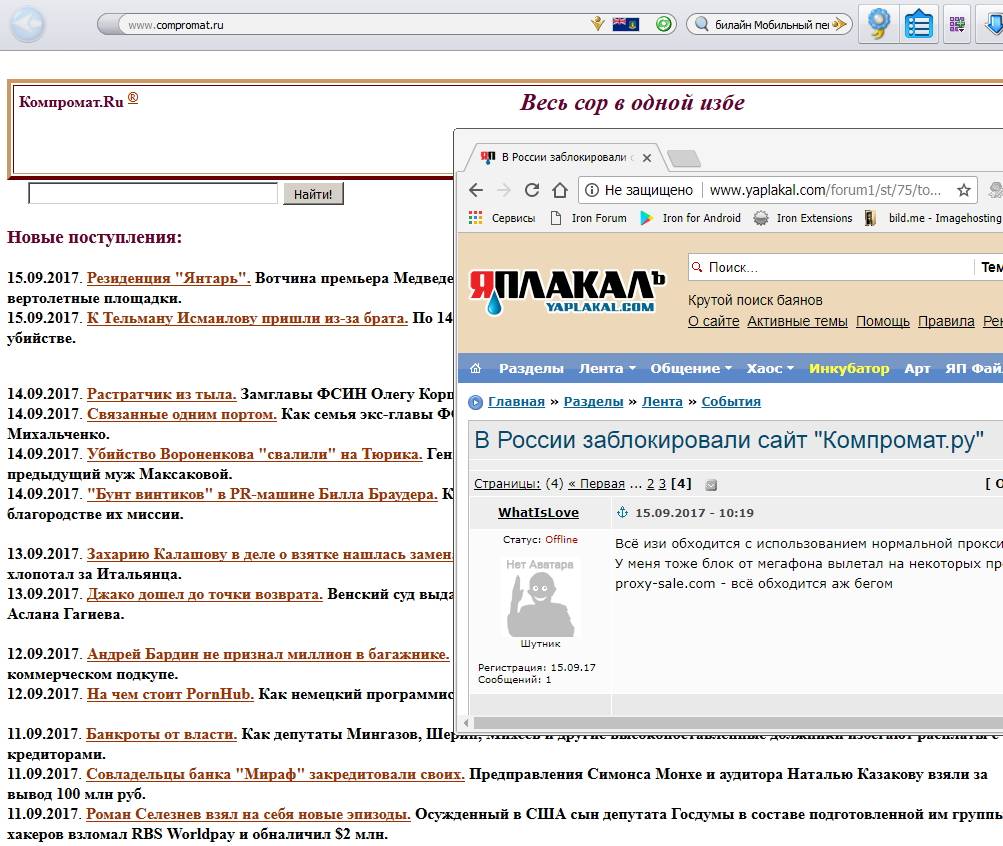This screenshot has width=1003, height=846.
Task: Submit search with the yellow go arrow
Action: point(839,24)
